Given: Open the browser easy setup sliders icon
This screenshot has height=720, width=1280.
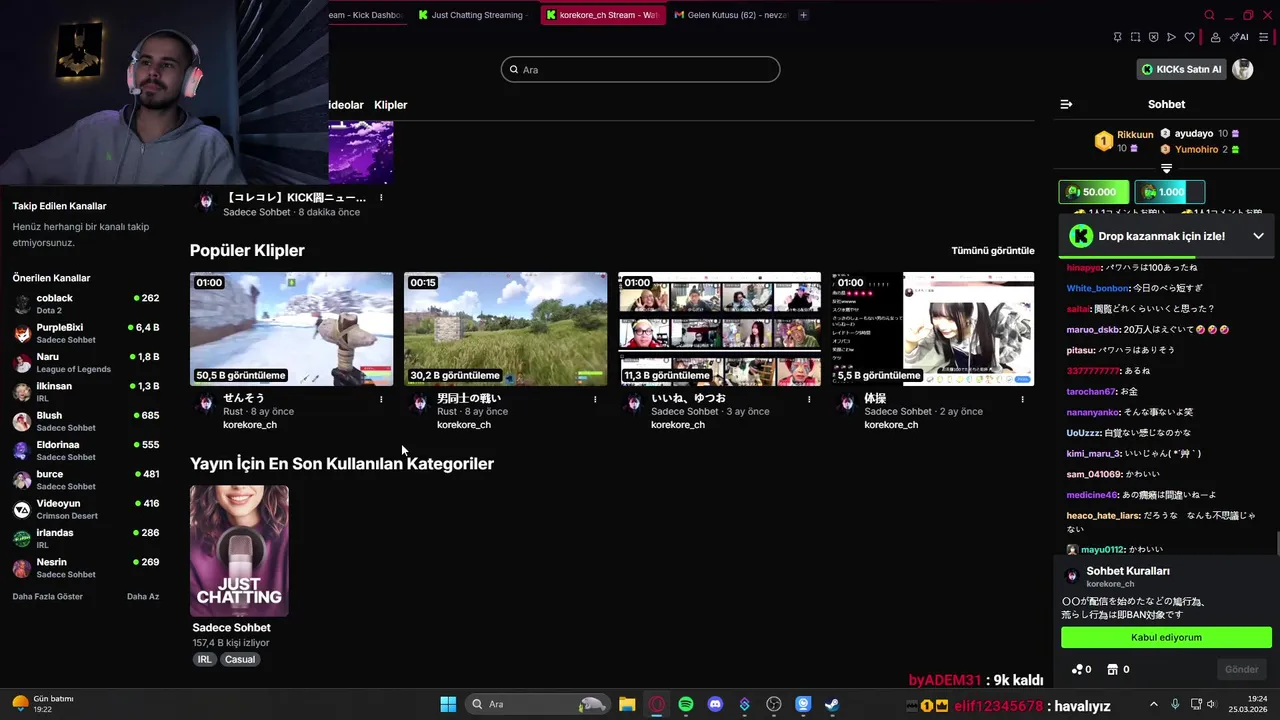Looking at the screenshot, I should pos(1265,37).
